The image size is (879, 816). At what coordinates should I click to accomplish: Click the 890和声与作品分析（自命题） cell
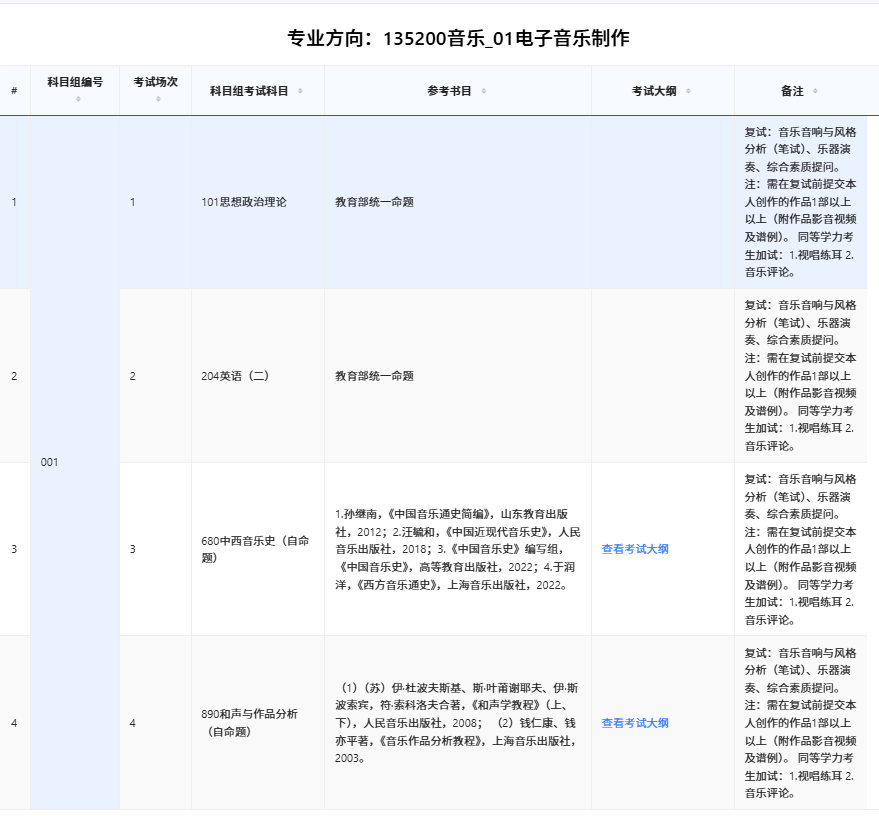tap(250, 722)
